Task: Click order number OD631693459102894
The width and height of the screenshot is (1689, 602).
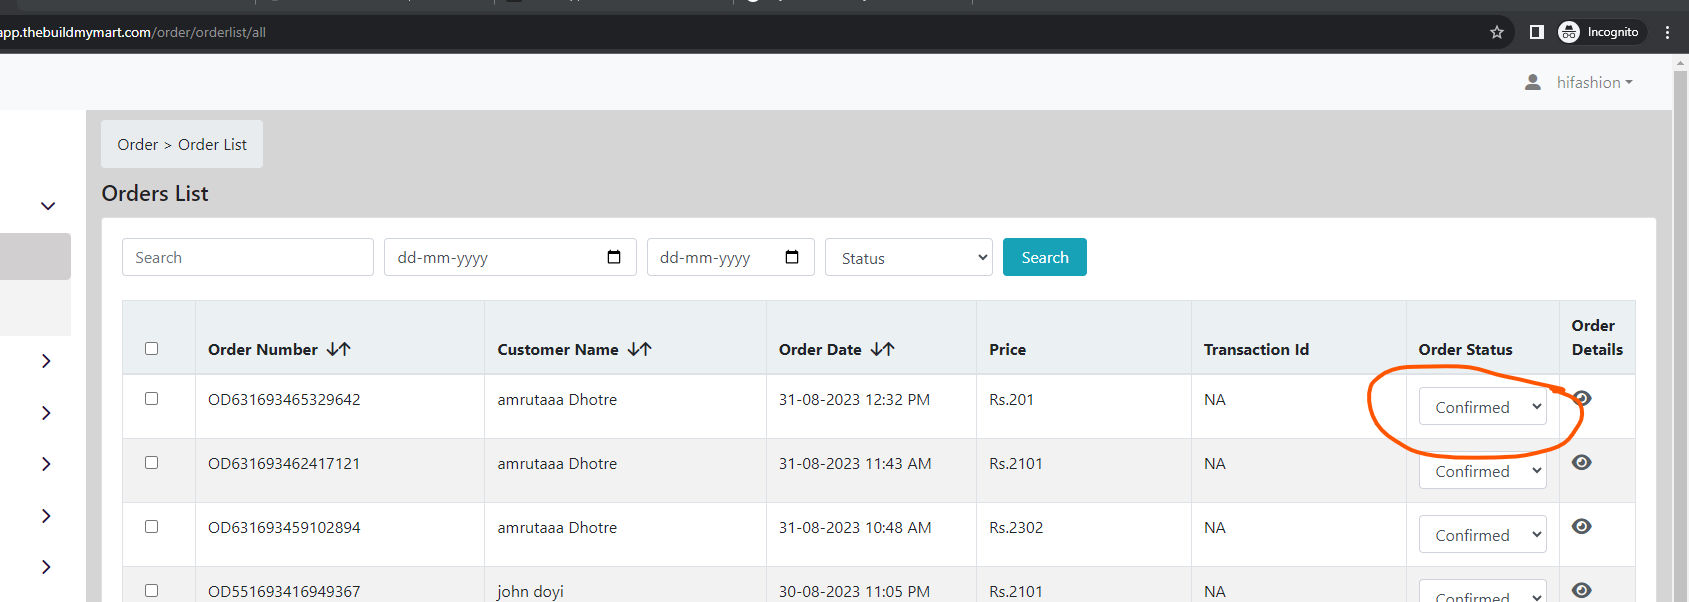Action: (x=284, y=527)
